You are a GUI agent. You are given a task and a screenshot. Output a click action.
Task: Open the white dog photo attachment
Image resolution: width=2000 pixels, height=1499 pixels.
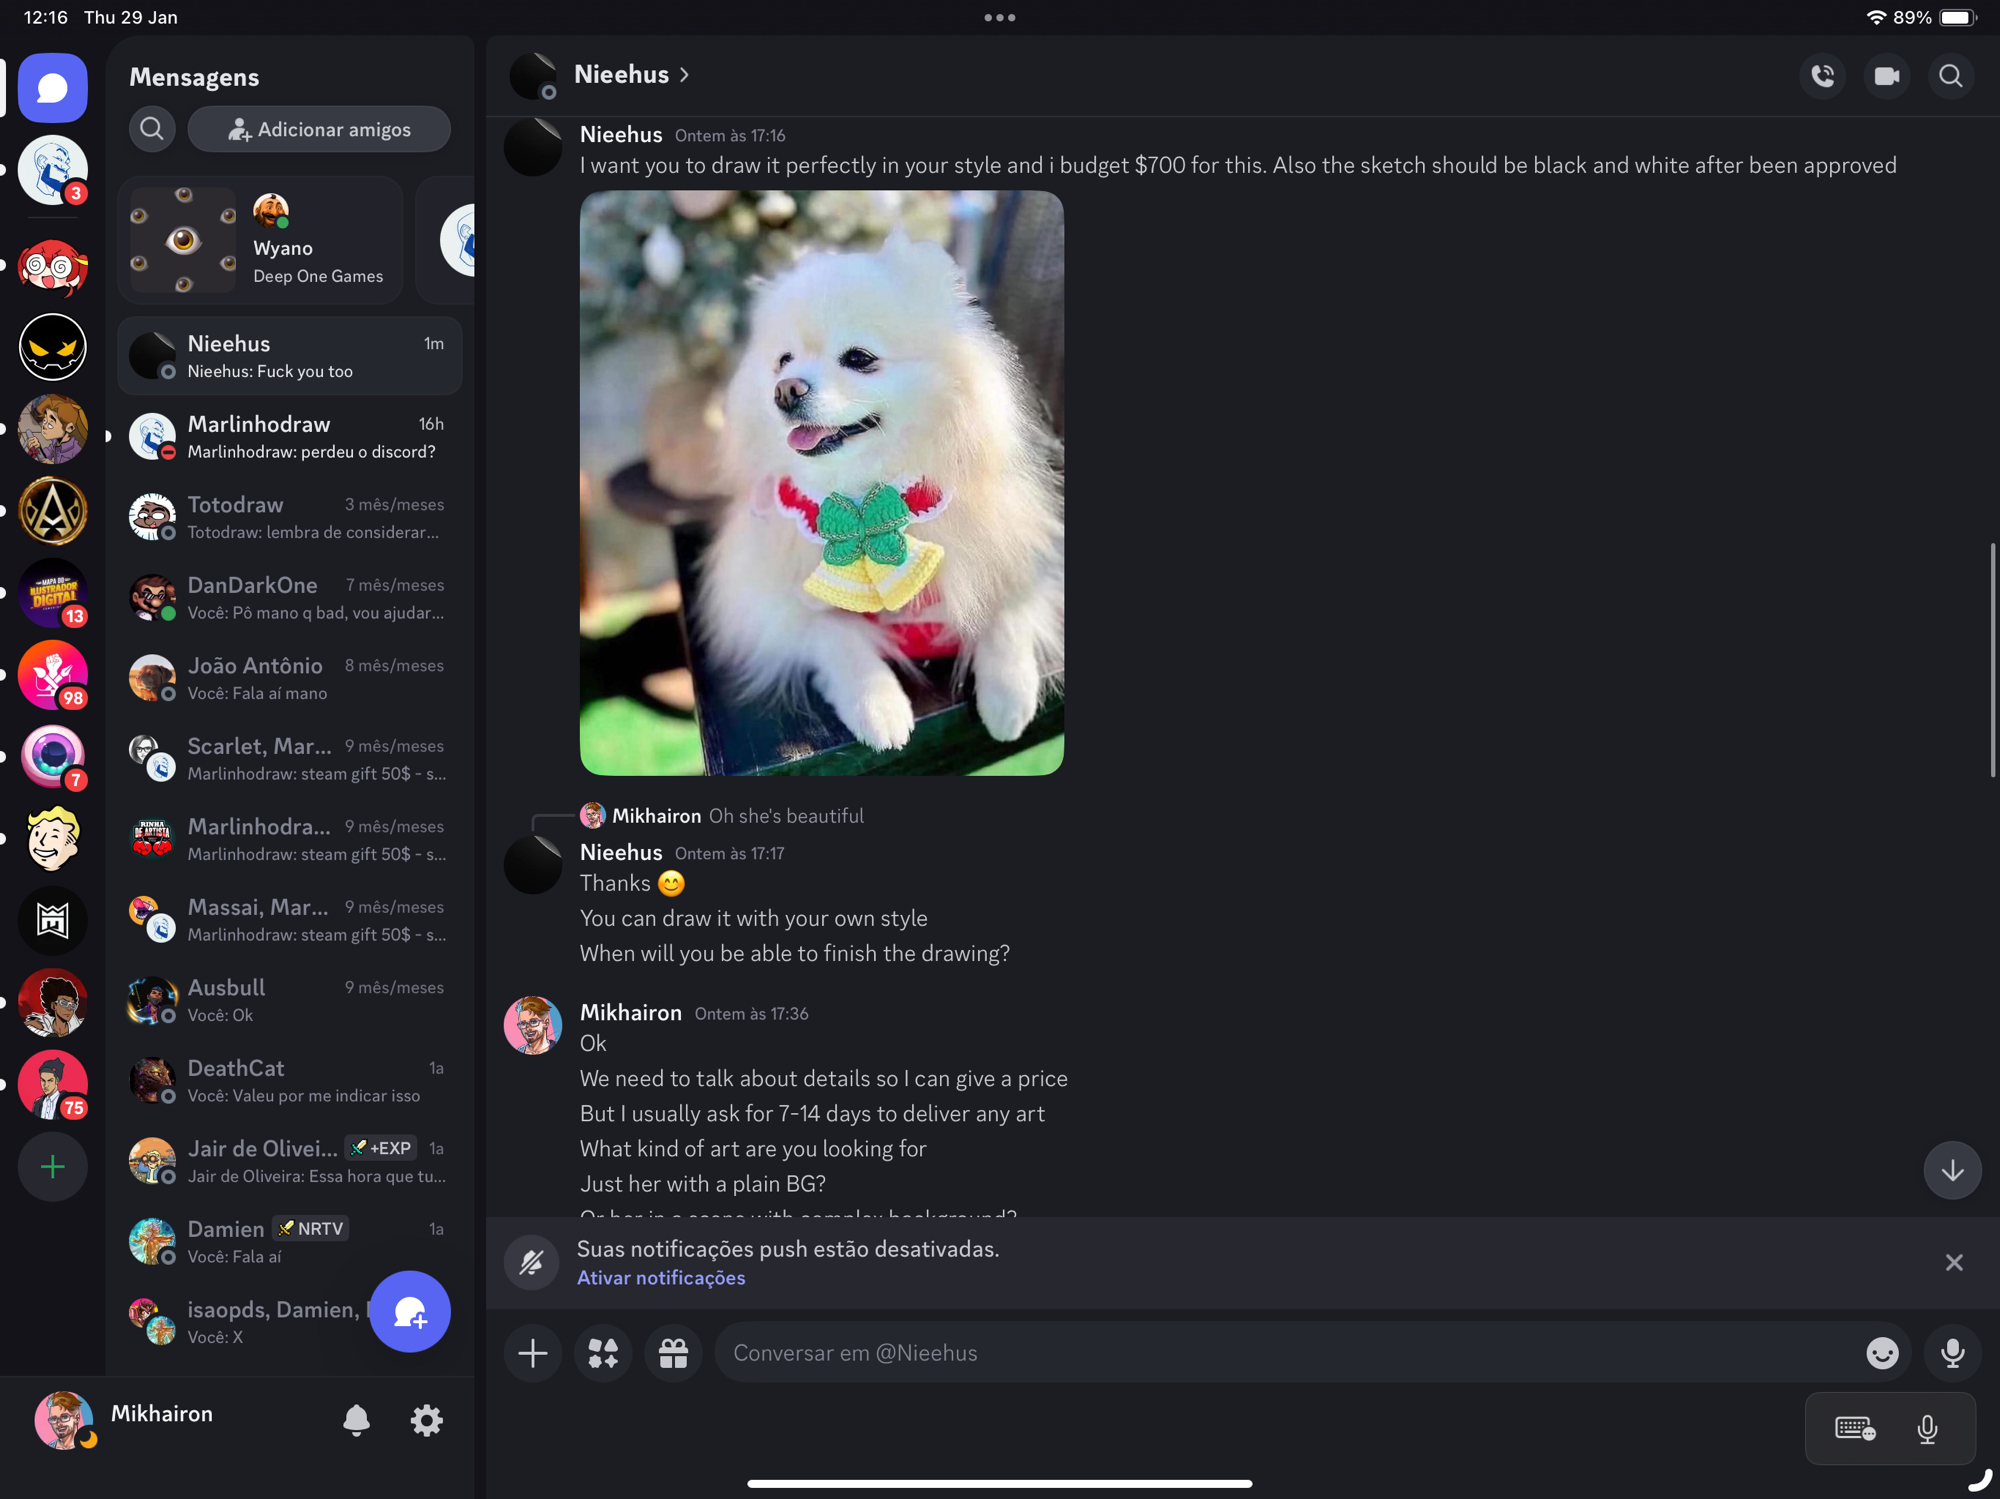tap(821, 483)
